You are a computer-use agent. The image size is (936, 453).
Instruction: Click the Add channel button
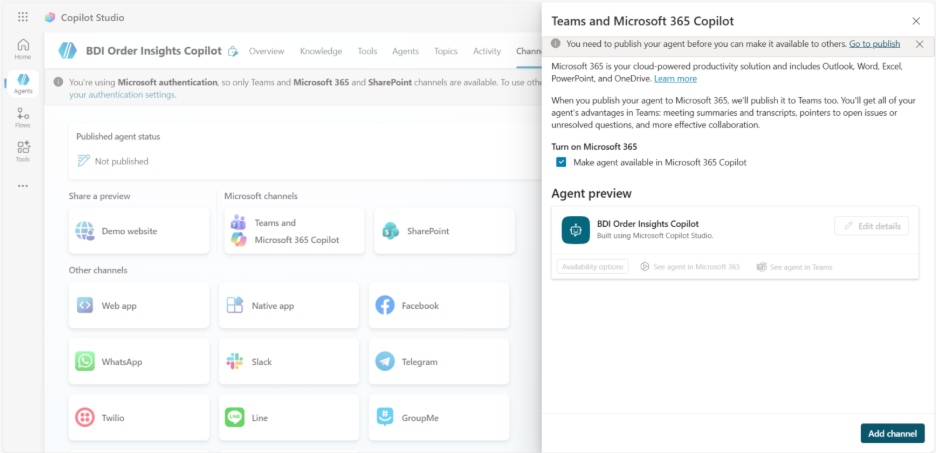point(892,433)
